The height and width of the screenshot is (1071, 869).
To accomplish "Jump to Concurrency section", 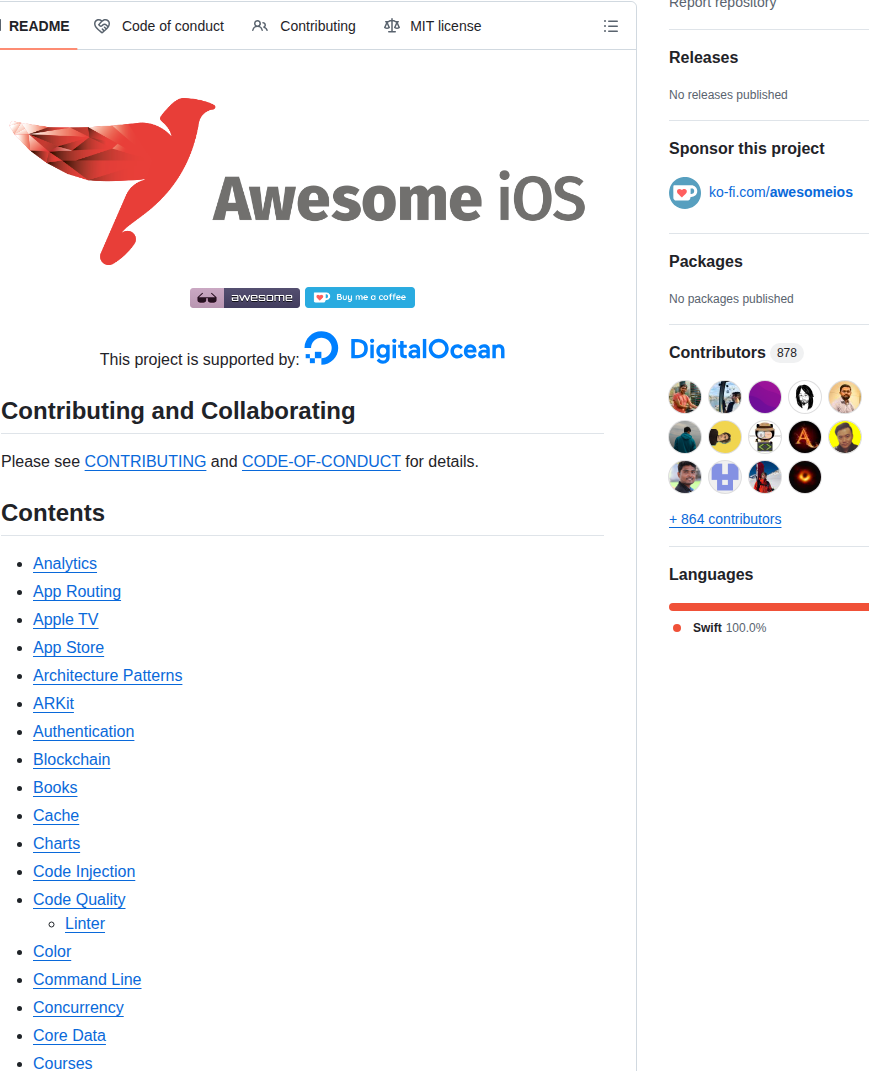I will click(x=79, y=1007).
